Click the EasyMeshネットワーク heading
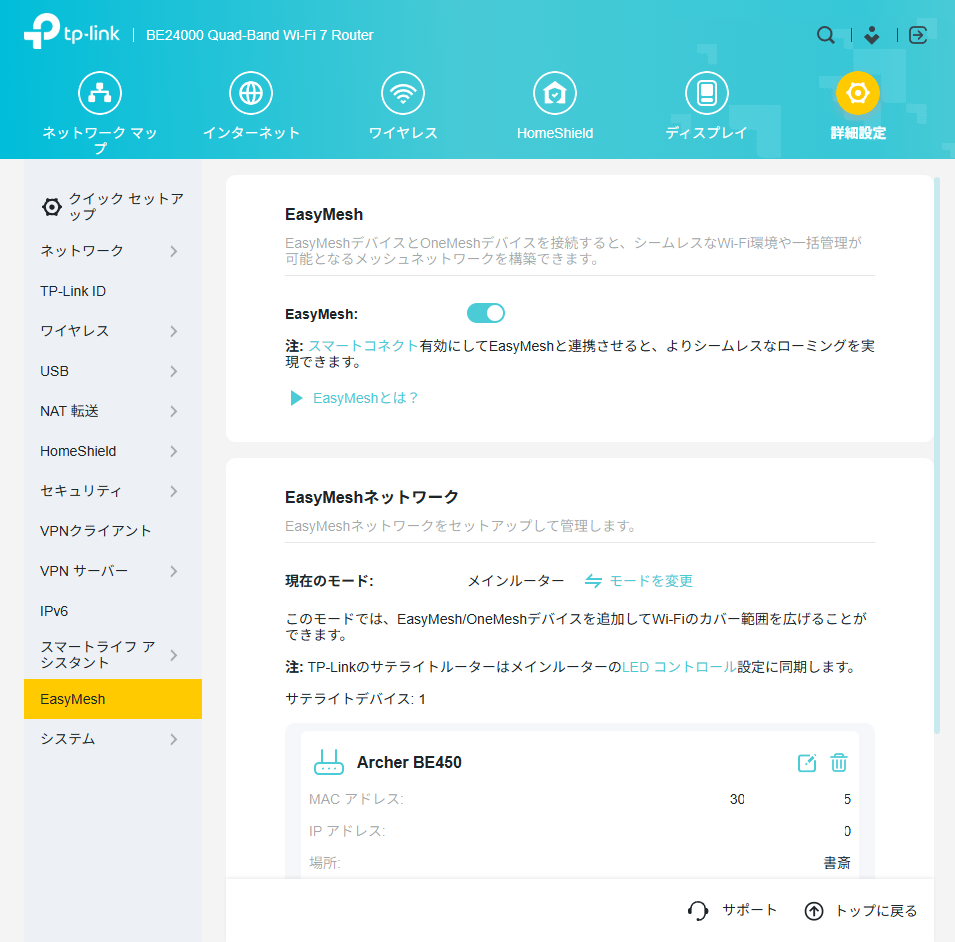The width and height of the screenshot is (955, 942). click(372, 497)
